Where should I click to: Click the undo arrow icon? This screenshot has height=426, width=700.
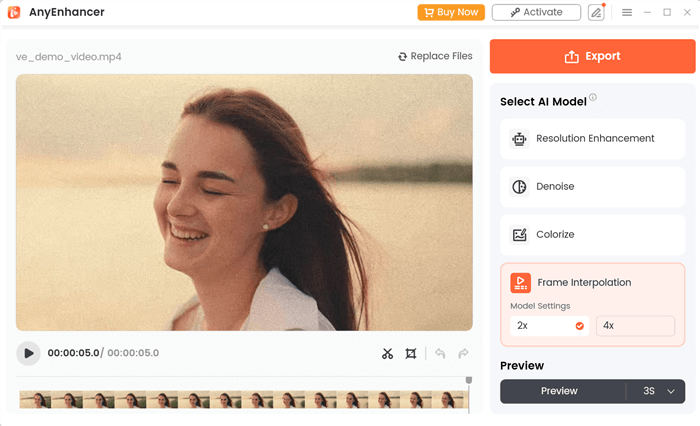[x=440, y=354]
